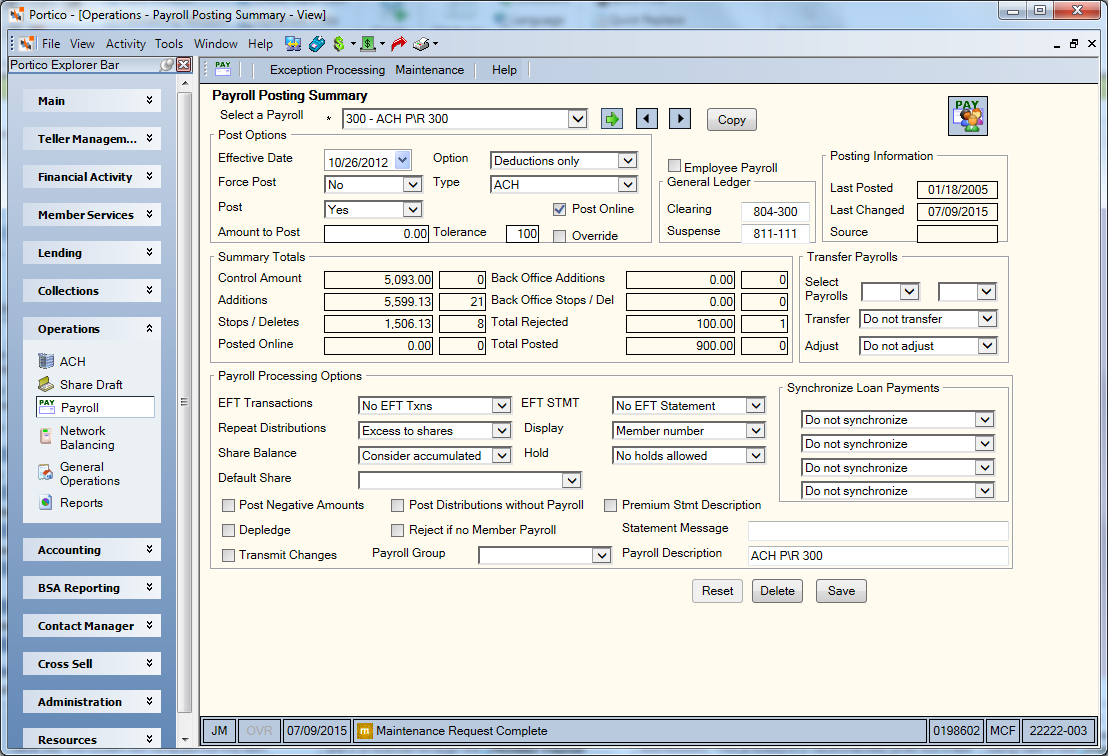Image resolution: width=1108 pixels, height=756 pixels.
Task: Open the Repeat Distributions dropdown
Action: pos(502,430)
